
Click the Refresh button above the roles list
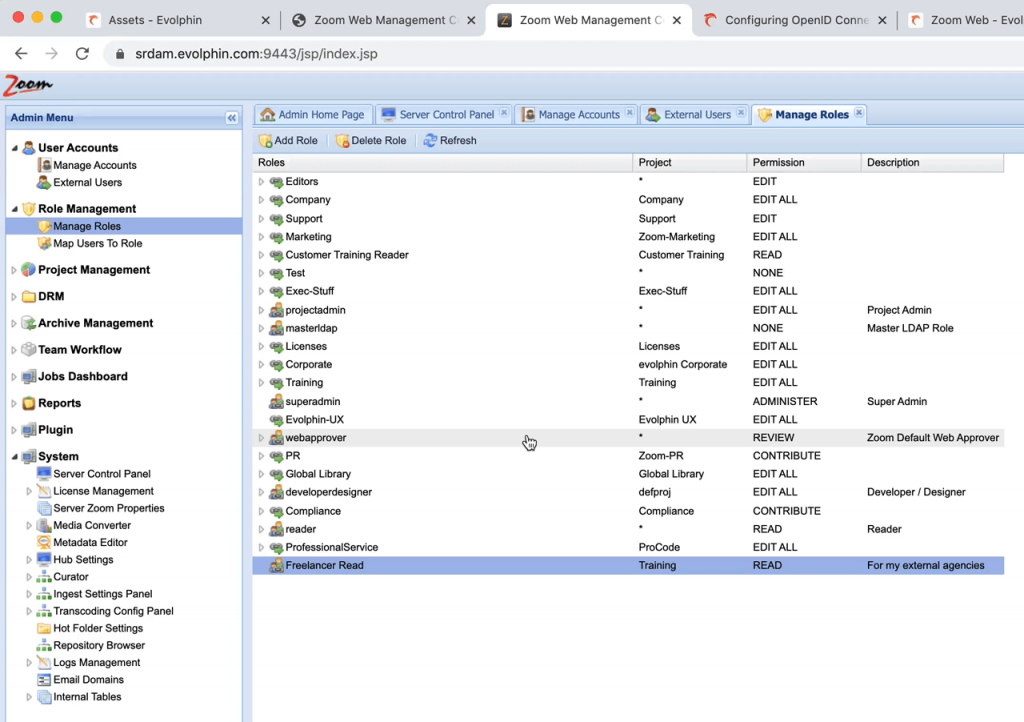450,140
